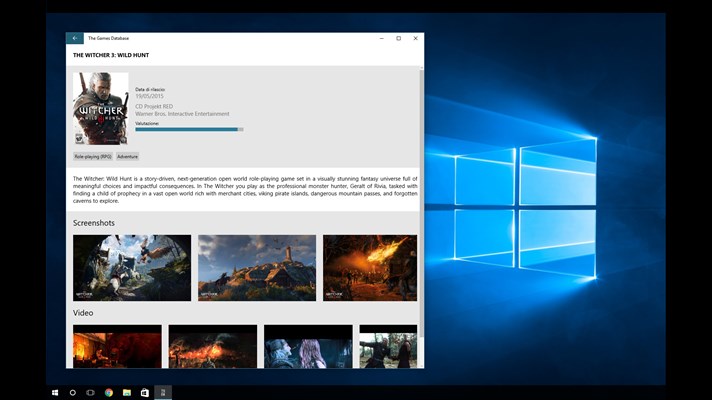Screen dimensions: 712x400
Task: Open the Windows Start menu
Action: coord(55,393)
